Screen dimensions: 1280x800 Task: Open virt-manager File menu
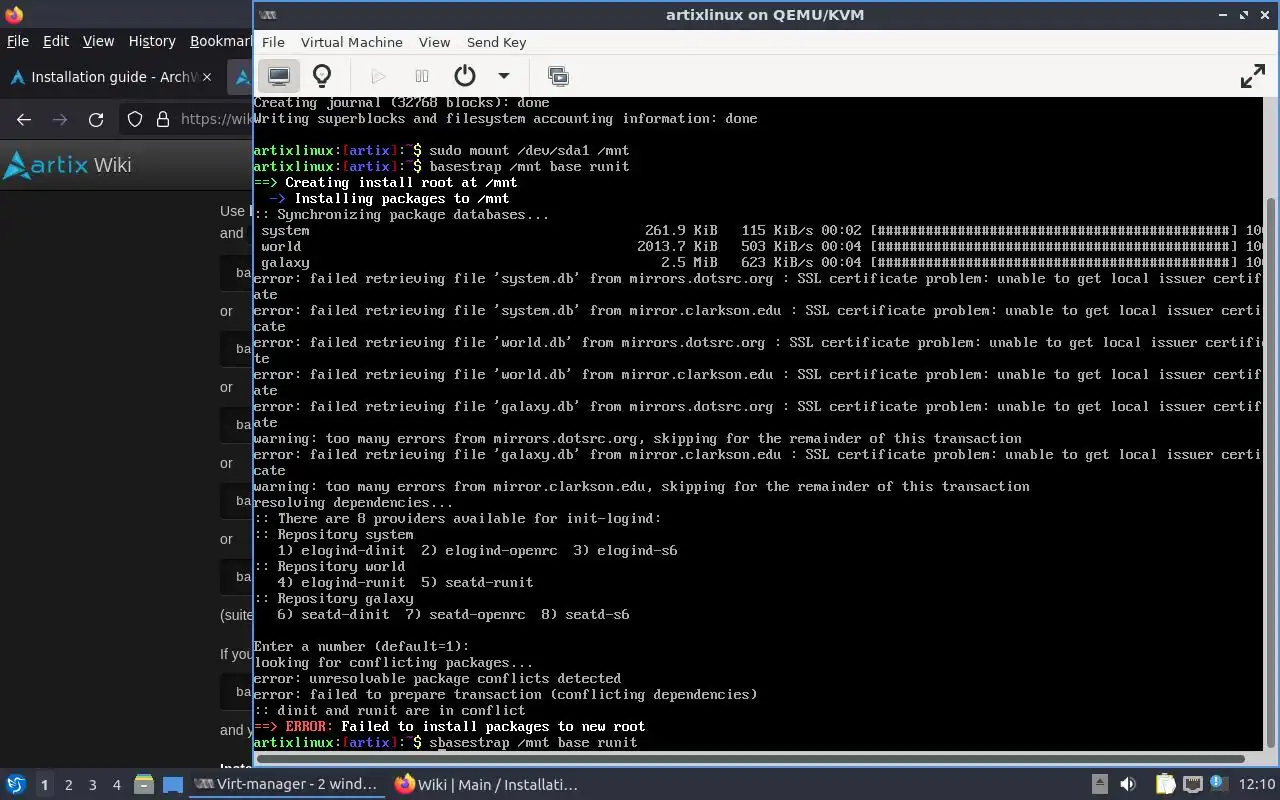(273, 42)
